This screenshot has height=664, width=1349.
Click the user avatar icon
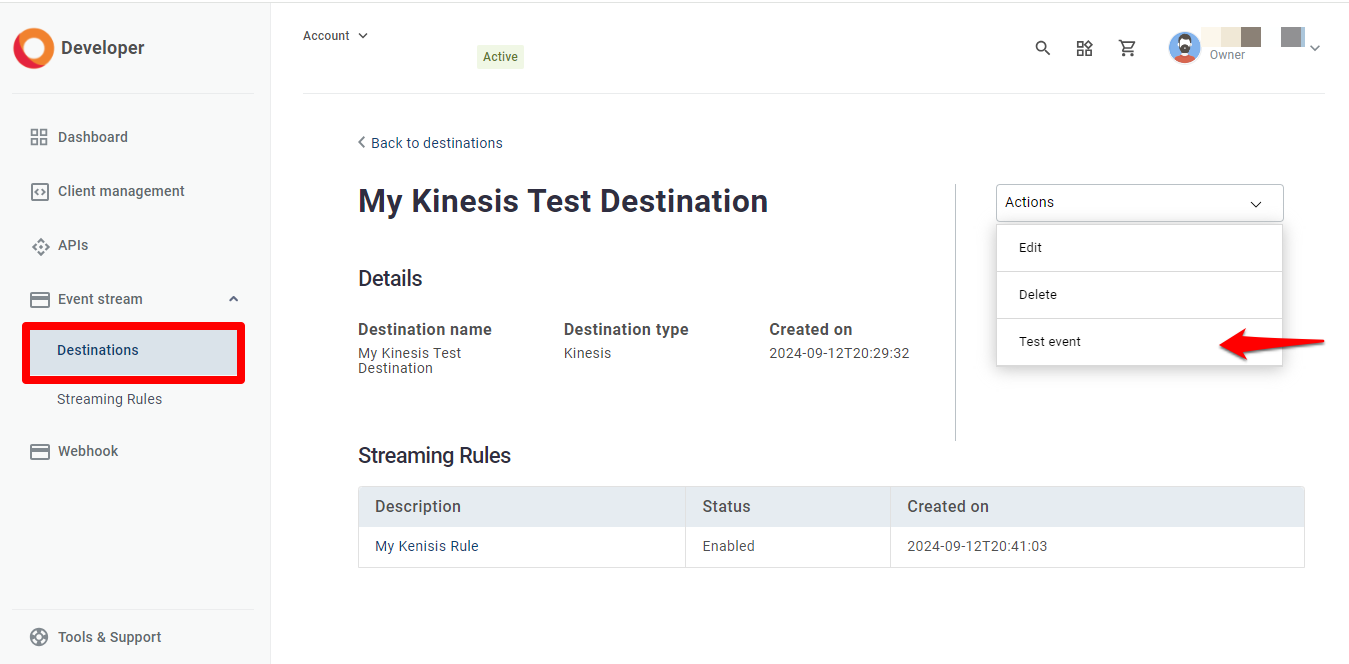tap(1184, 47)
